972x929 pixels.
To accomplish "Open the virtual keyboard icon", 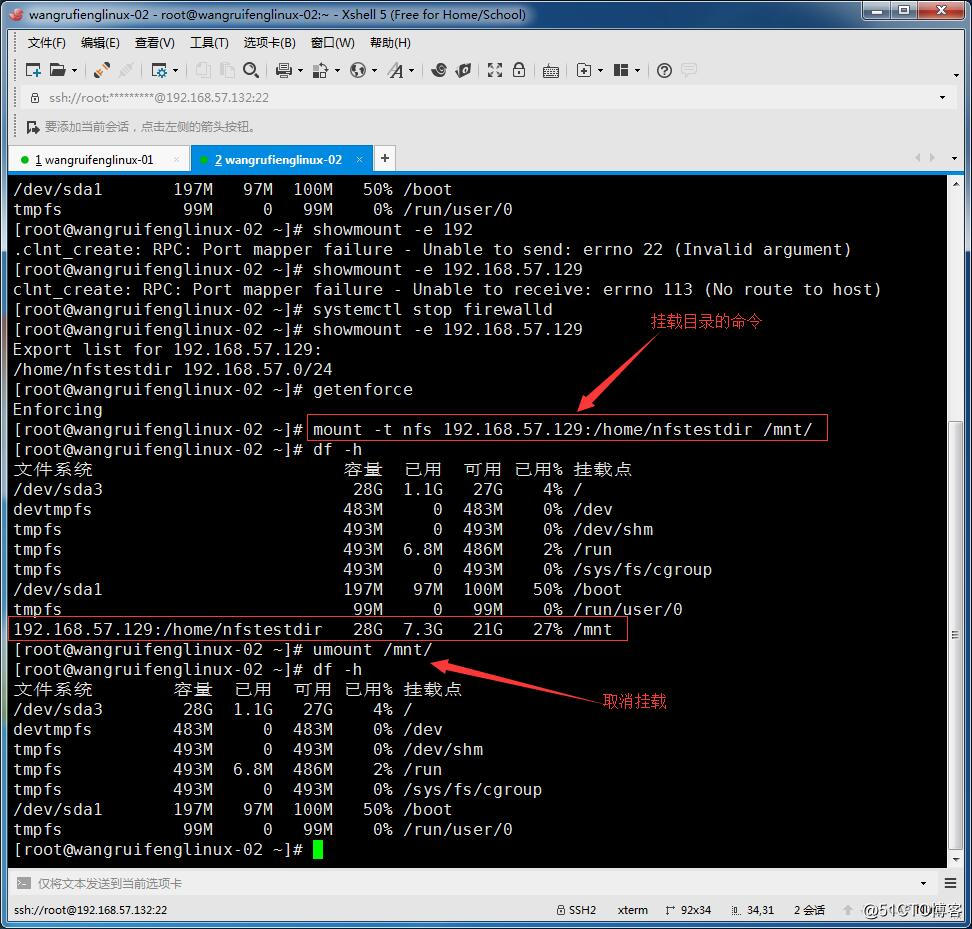I will 550,71.
